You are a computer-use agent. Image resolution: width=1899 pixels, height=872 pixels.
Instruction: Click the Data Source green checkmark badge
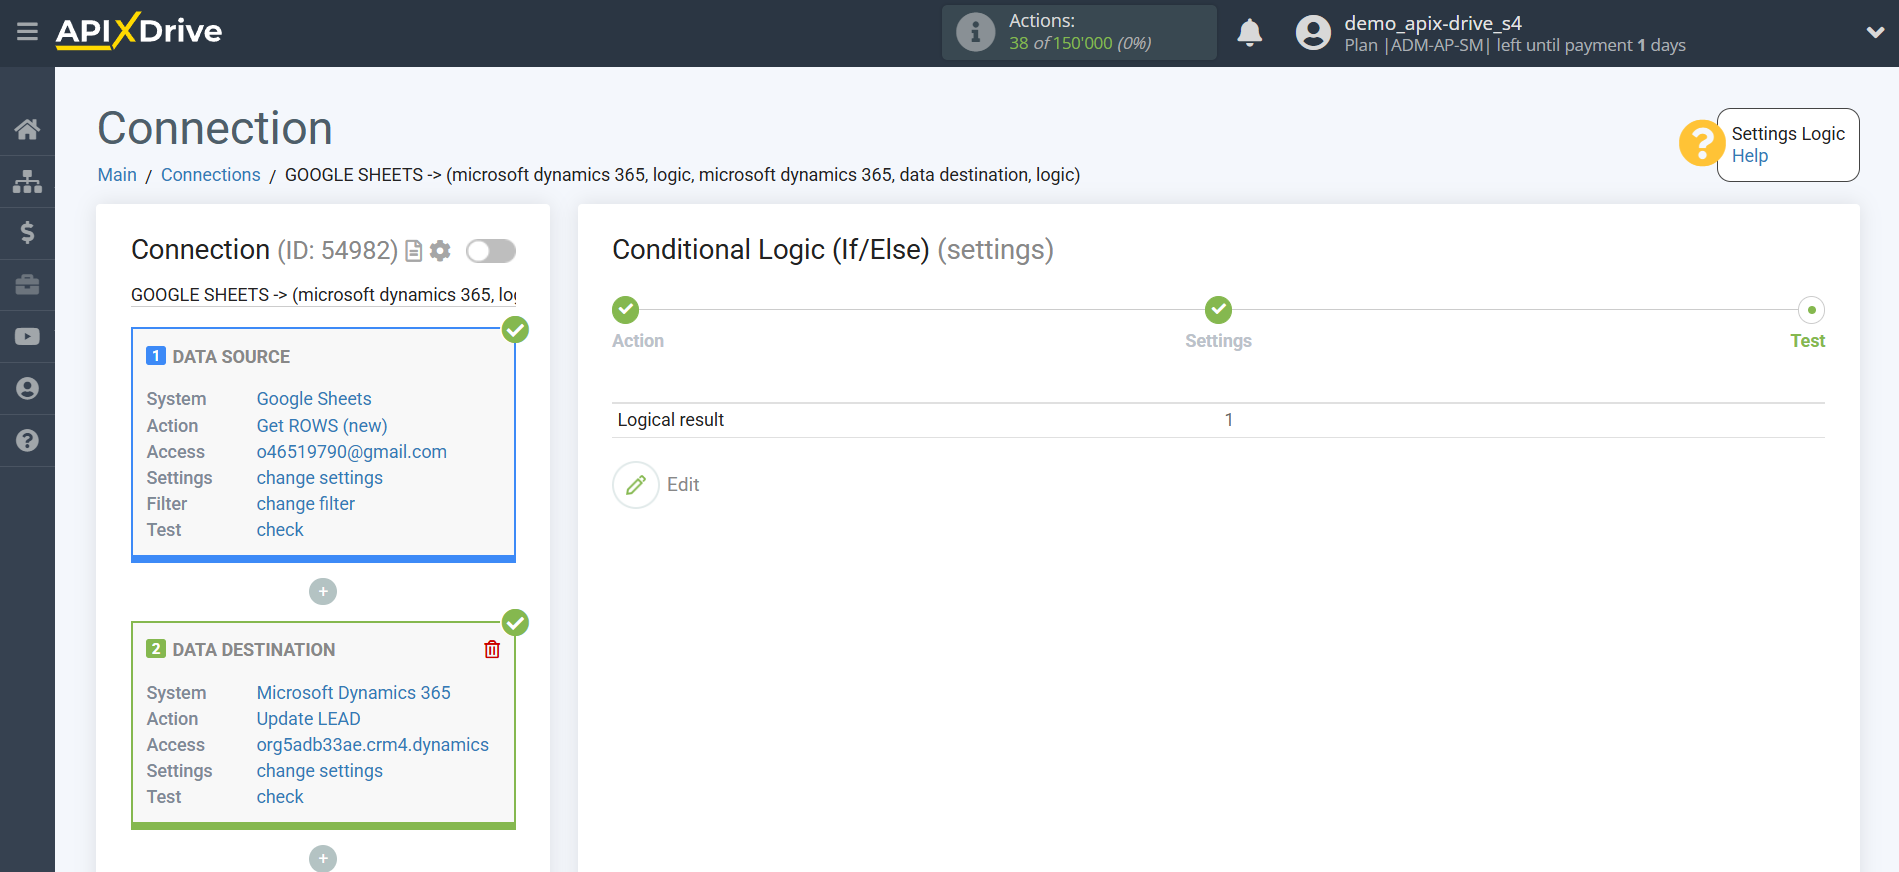[515, 330]
